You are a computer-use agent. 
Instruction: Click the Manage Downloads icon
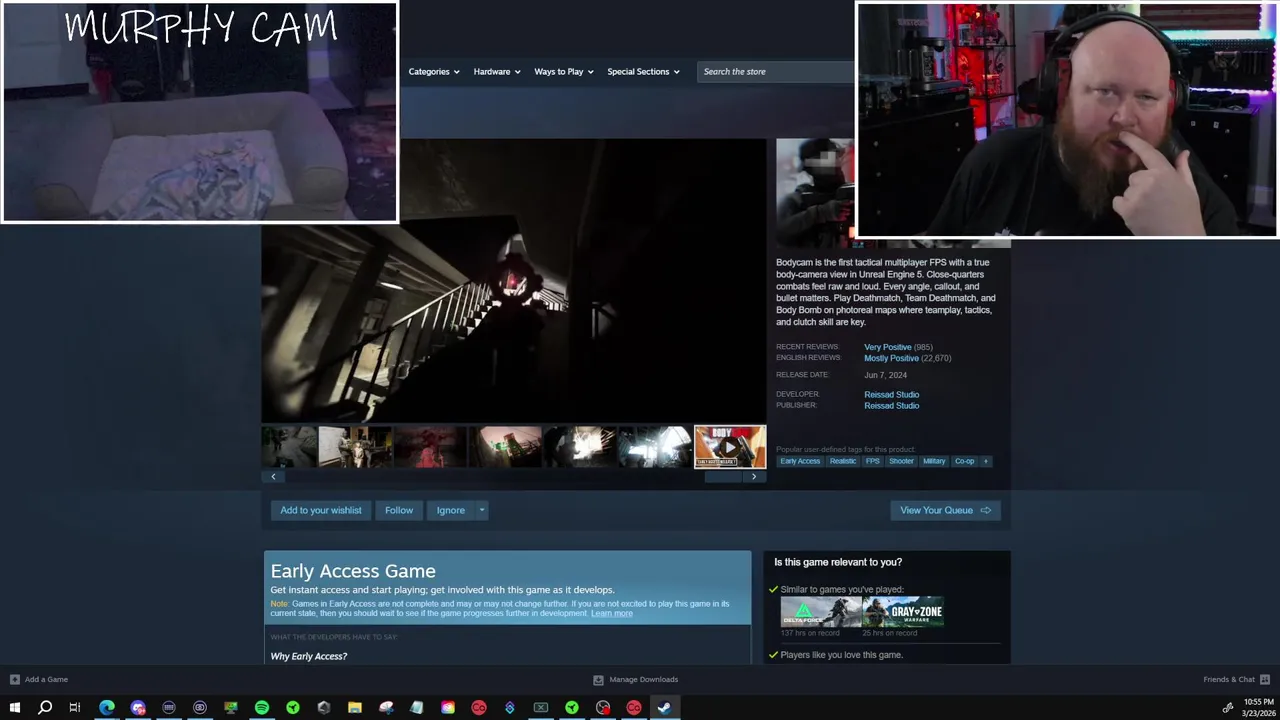pyautogui.click(x=598, y=679)
